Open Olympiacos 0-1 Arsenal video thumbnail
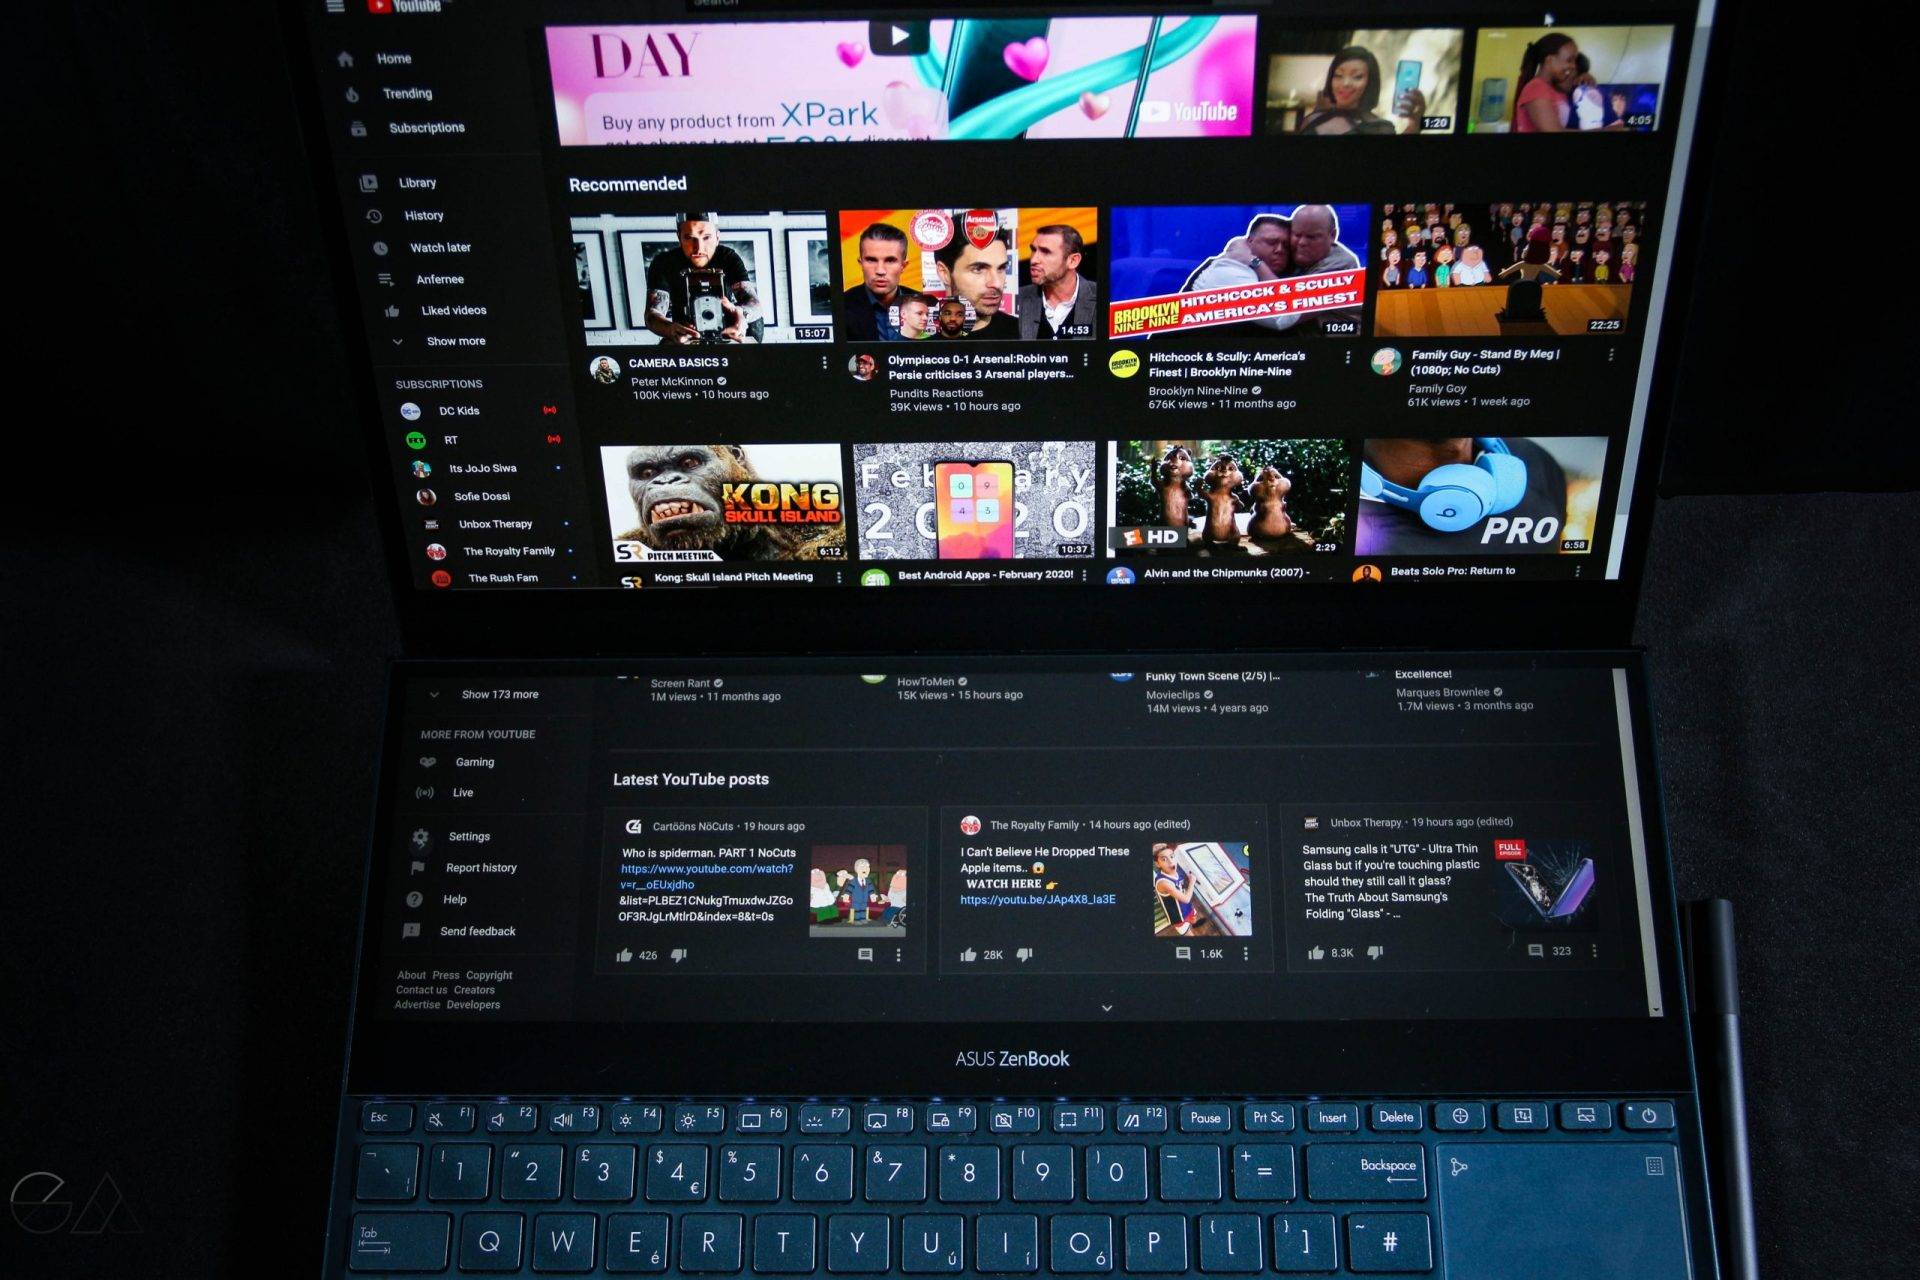This screenshot has width=1920, height=1280. pos(968,274)
